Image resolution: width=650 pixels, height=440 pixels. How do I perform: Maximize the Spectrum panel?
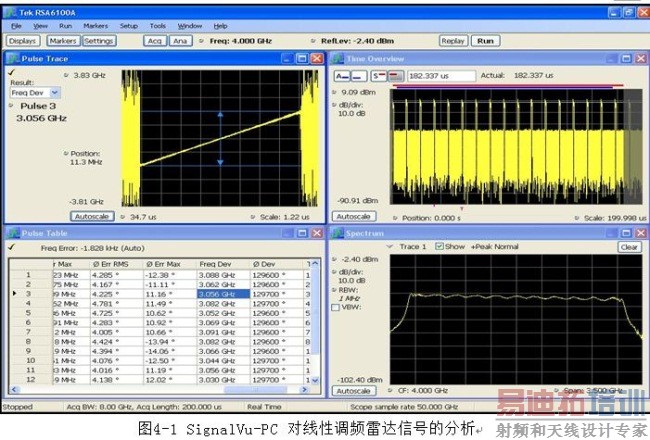pyautogui.click(x=626, y=233)
